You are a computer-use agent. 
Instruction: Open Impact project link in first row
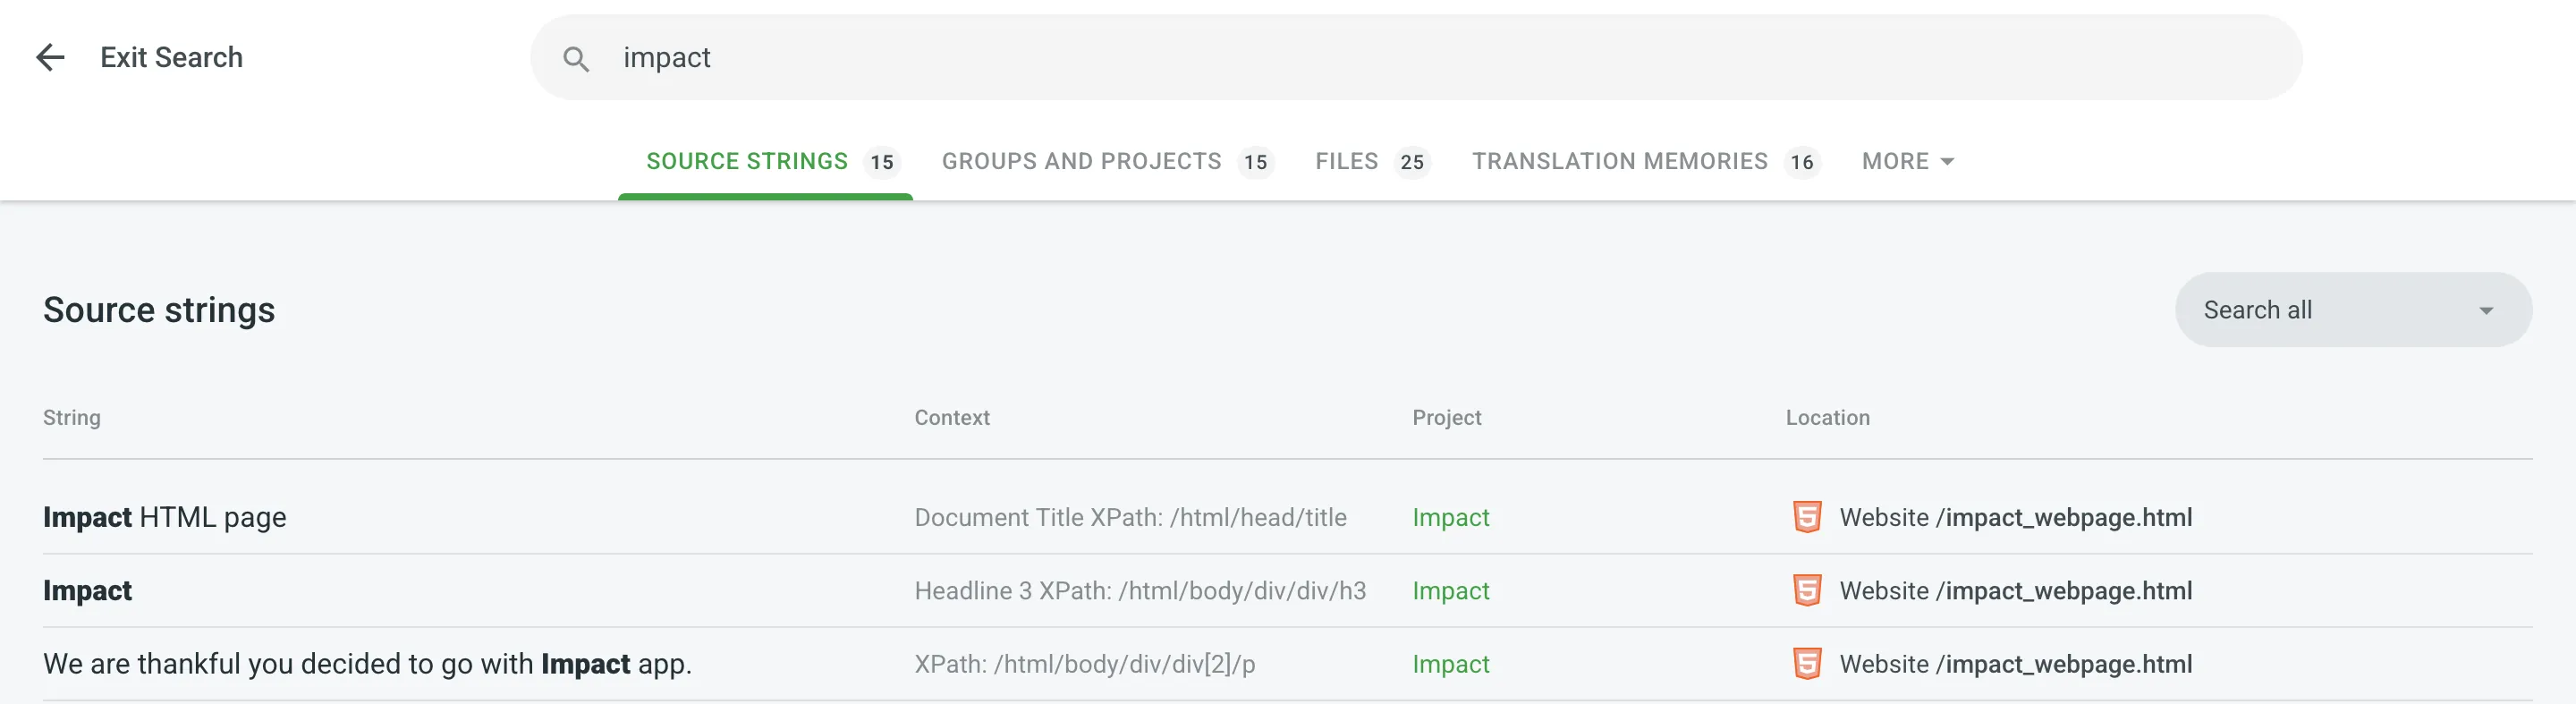(1450, 517)
